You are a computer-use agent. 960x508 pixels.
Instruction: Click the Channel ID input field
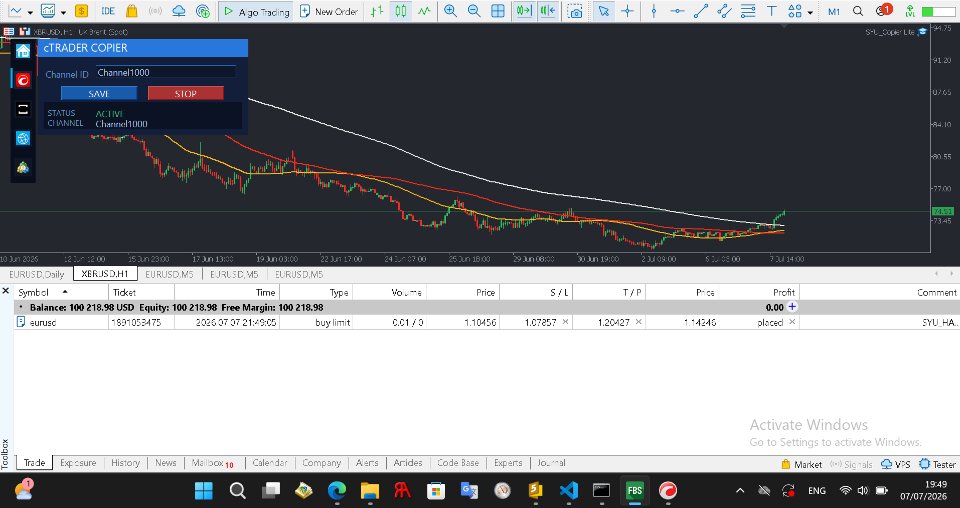165,72
